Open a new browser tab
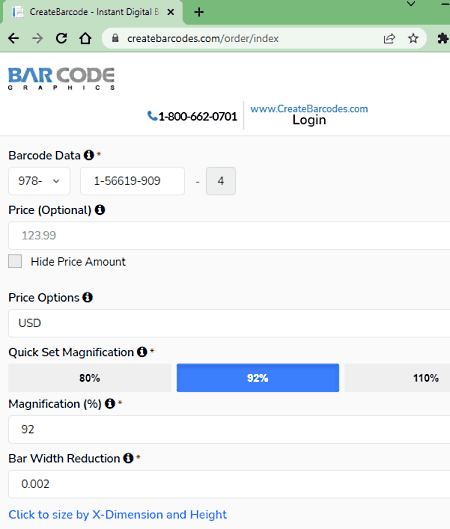 [199, 12]
